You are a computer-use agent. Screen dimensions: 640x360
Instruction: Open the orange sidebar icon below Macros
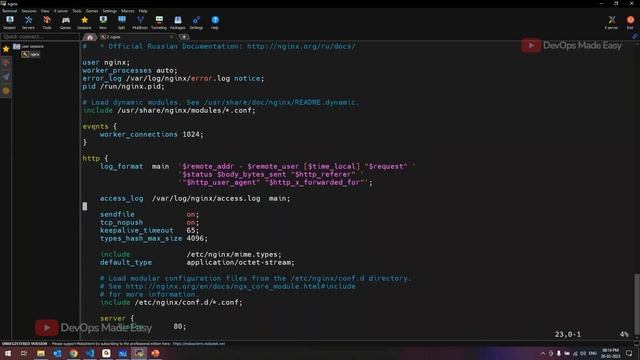(x=6, y=91)
